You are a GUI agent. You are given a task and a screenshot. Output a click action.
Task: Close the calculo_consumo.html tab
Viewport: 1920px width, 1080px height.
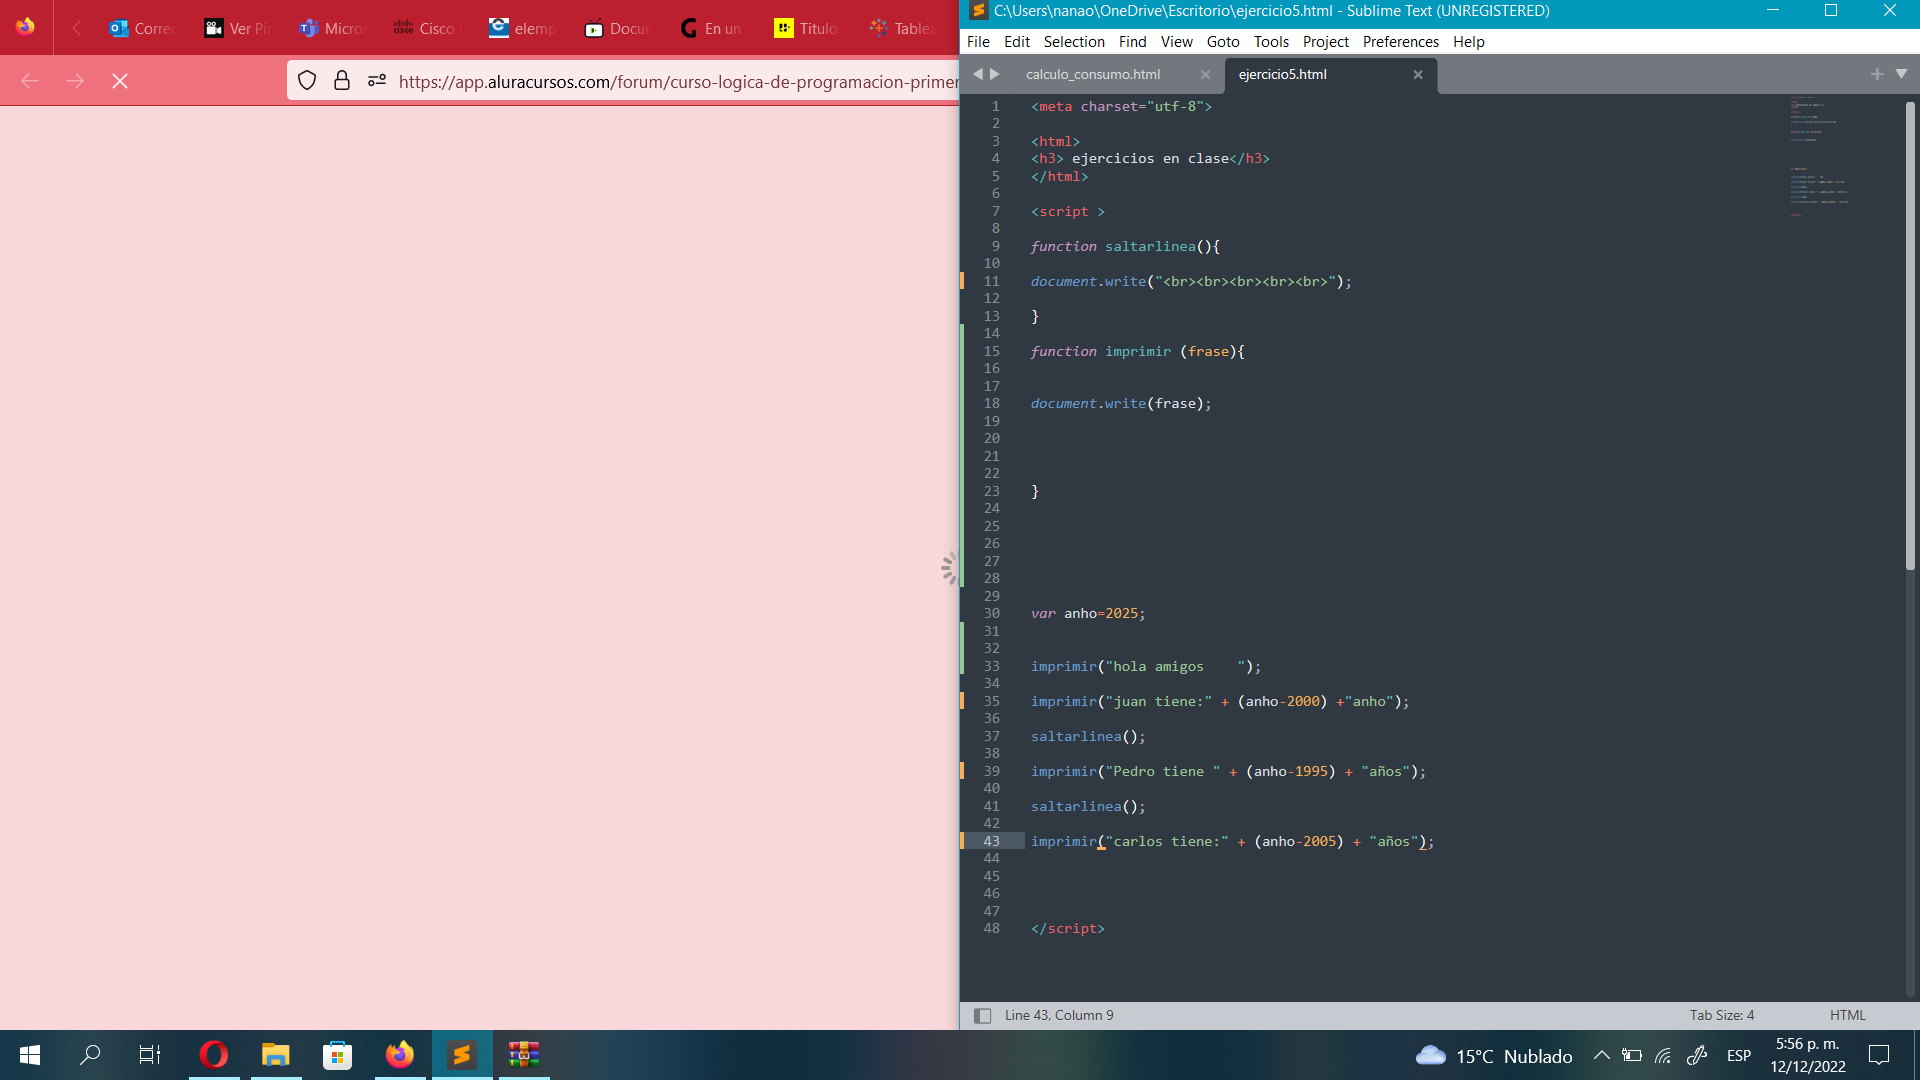click(x=1205, y=75)
